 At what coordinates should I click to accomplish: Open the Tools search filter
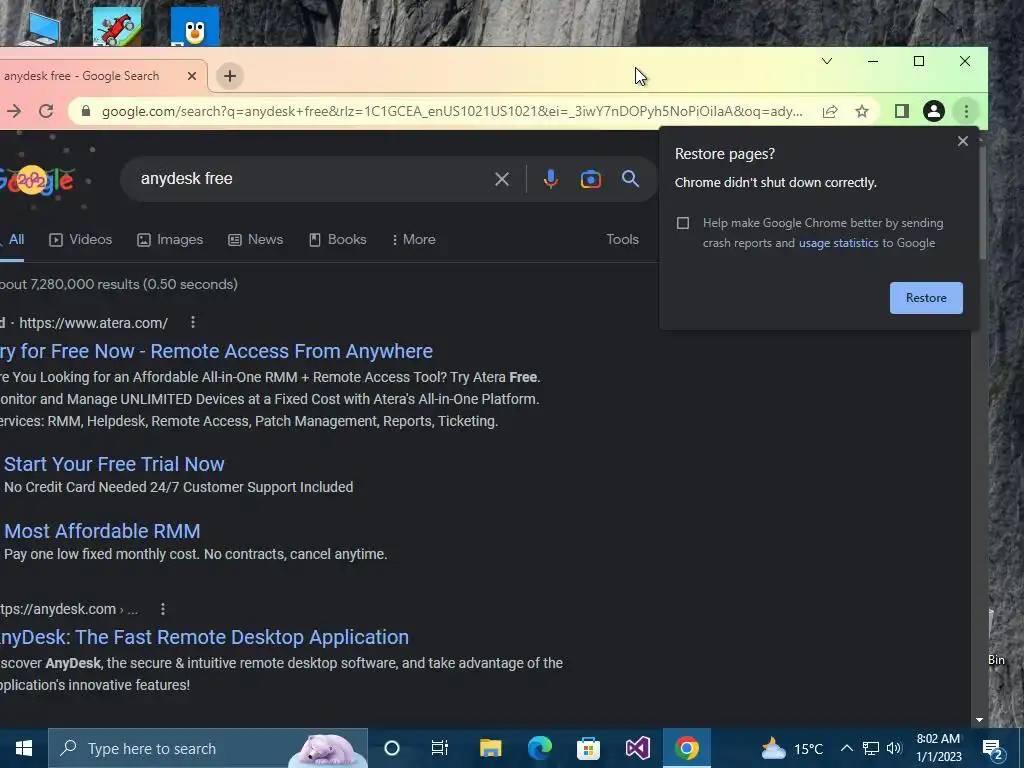pyautogui.click(x=622, y=240)
